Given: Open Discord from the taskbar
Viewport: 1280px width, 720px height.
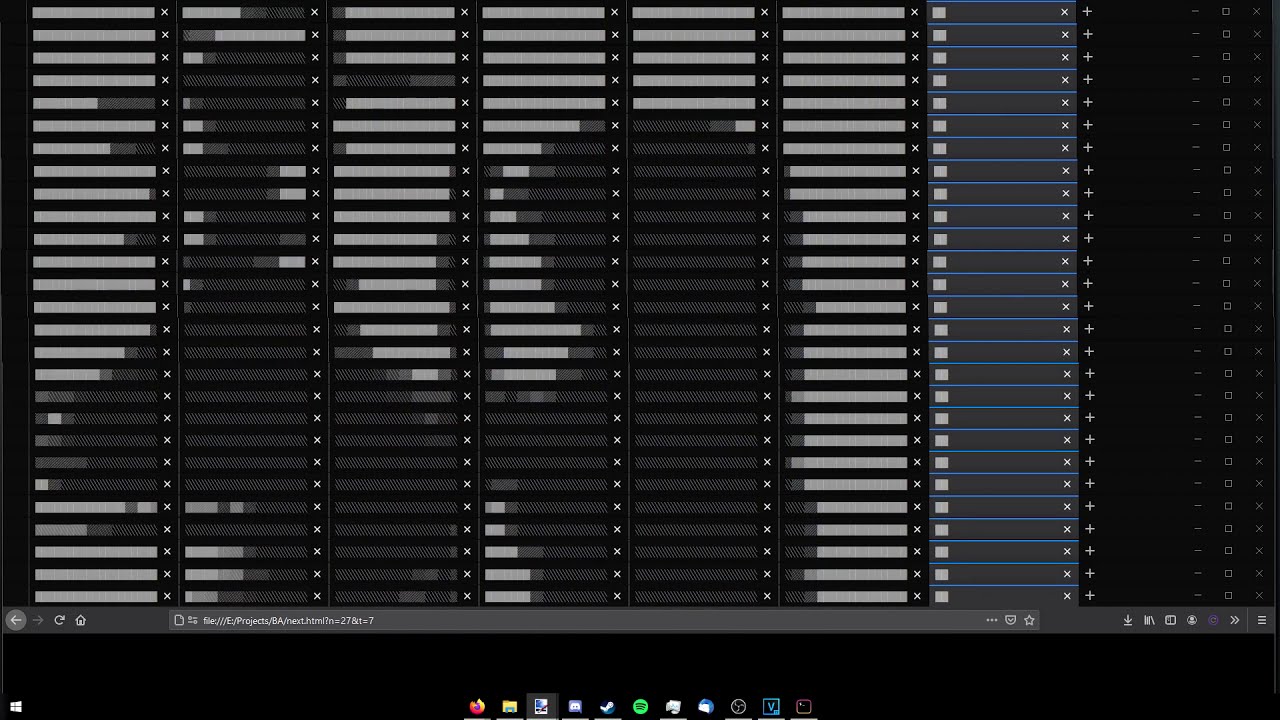Looking at the screenshot, I should pos(575,707).
